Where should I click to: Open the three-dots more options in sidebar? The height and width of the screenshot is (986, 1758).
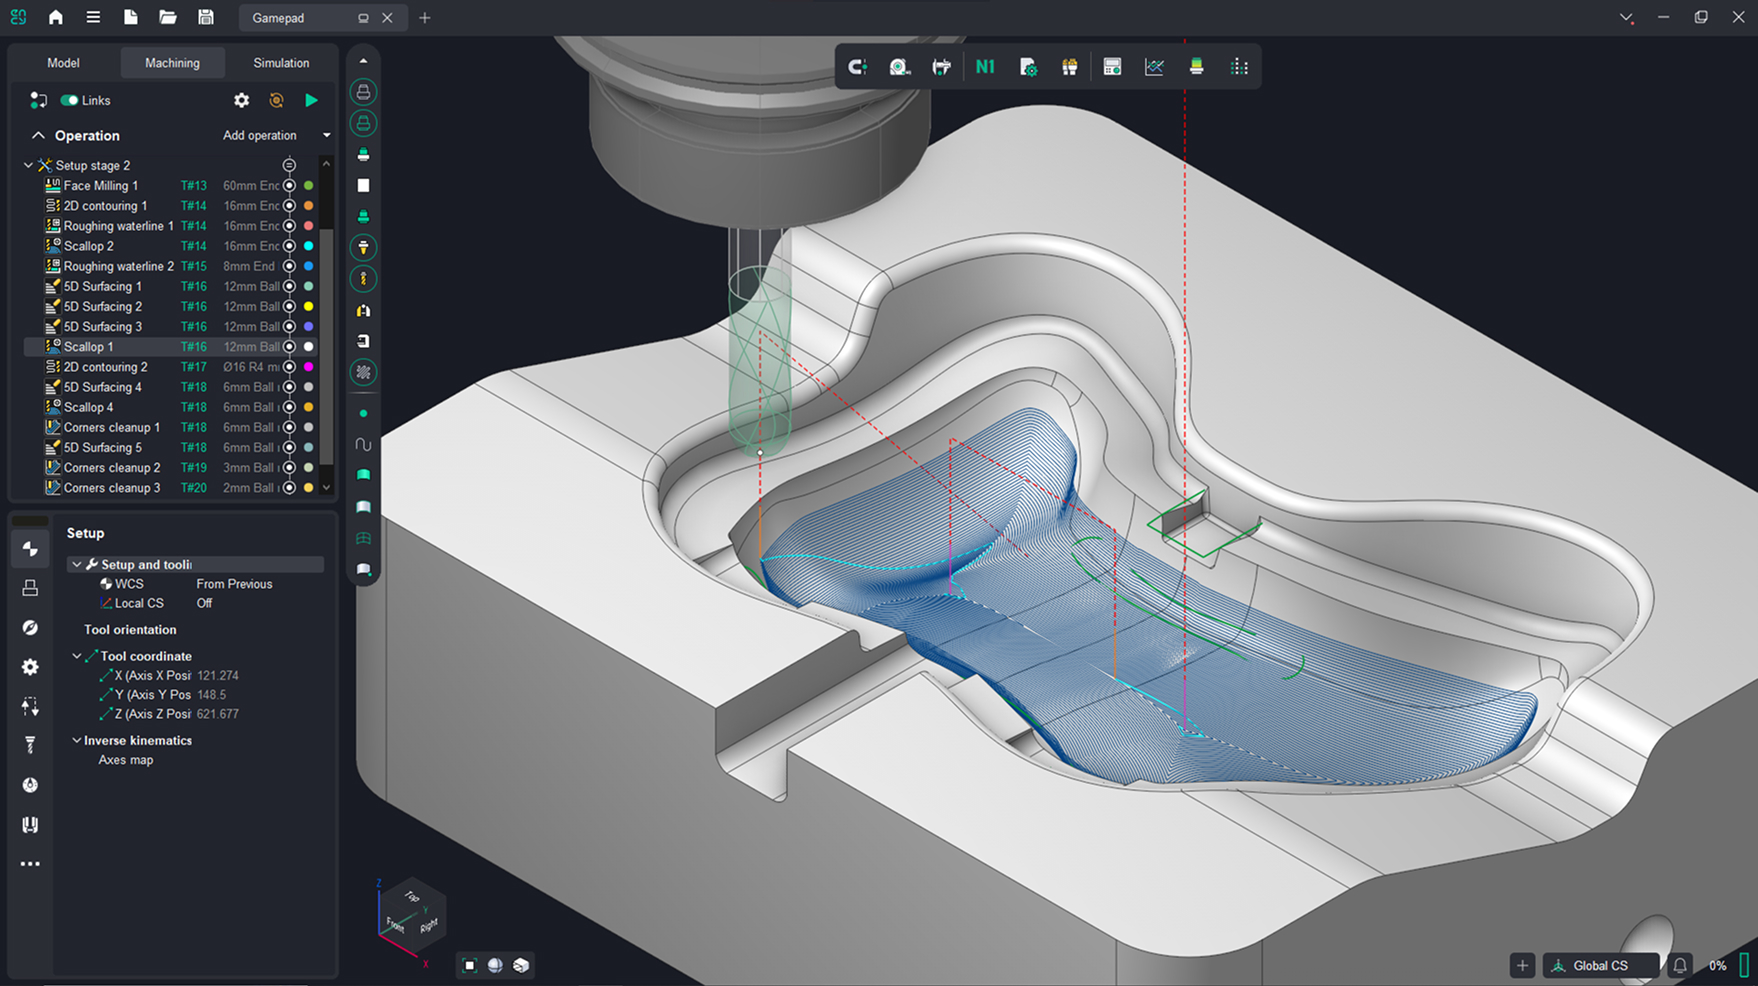[x=30, y=863]
